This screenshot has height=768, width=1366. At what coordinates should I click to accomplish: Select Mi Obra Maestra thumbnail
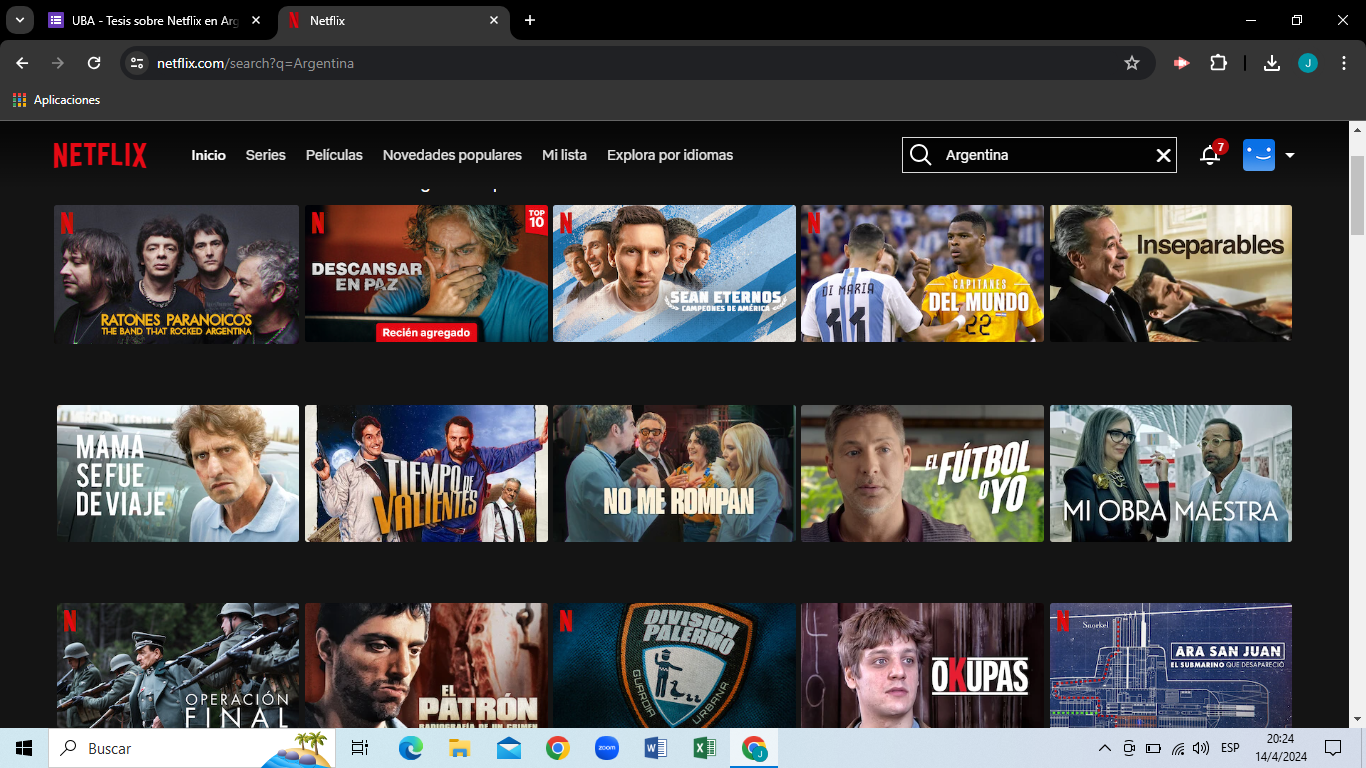(x=1171, y=473)
